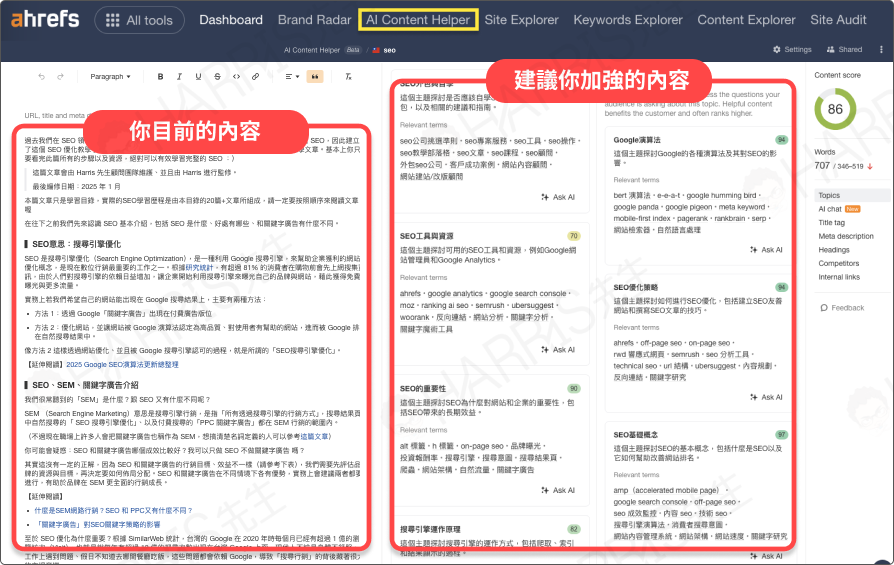Viewport: 894px width, 565px height.
Task: Toggle strikethrough formatting
Action: (x=217, y=76)
